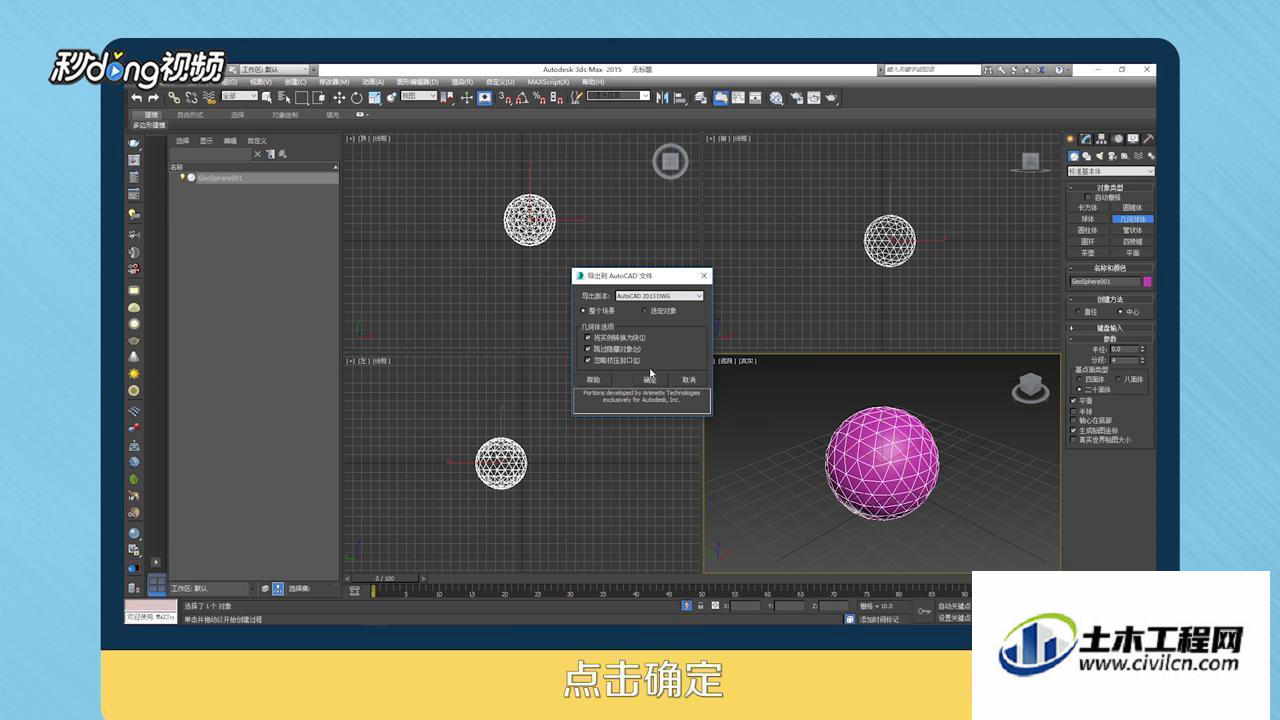Open the Create panel star icon
Viewport: 1280px width, 720px height.
tap(1069, 139)
